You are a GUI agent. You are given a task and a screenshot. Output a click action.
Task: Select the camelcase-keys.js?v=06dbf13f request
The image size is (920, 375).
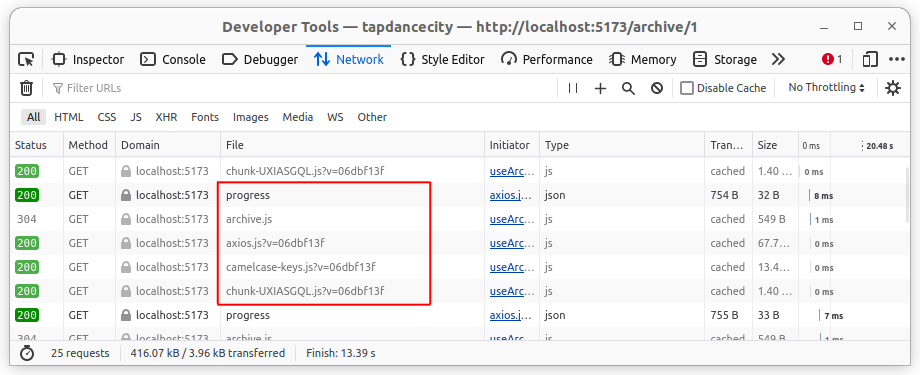pyautogui.click(x=459, y=267)
